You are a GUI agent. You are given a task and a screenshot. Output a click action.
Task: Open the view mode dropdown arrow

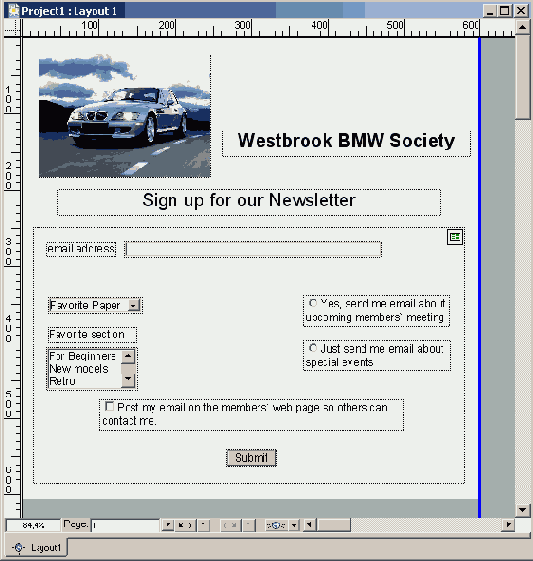[x=294, y=525]
